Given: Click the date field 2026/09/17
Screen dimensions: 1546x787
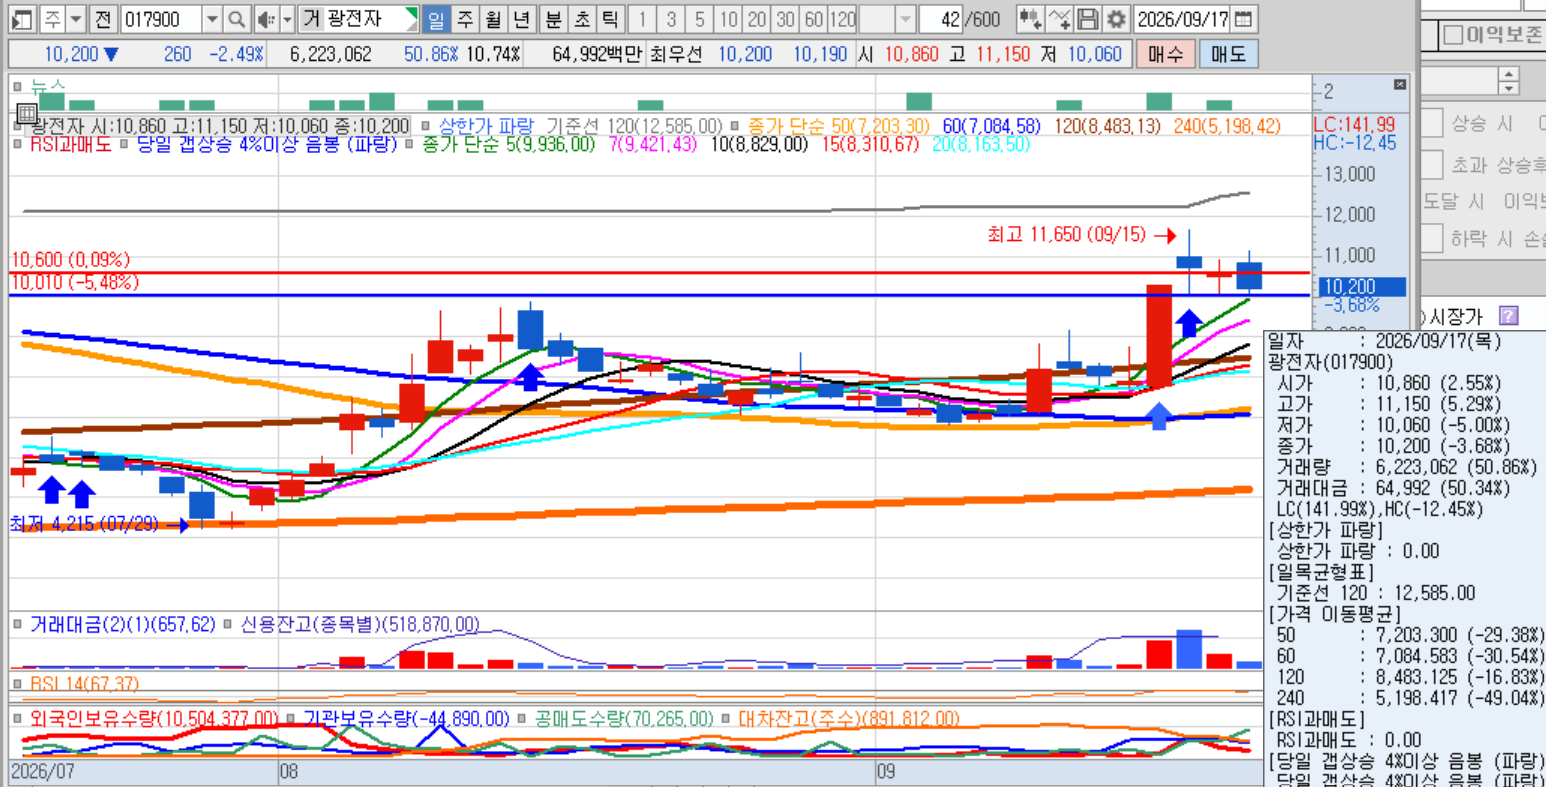Looking at the screenshot, I should [1183, 19].
